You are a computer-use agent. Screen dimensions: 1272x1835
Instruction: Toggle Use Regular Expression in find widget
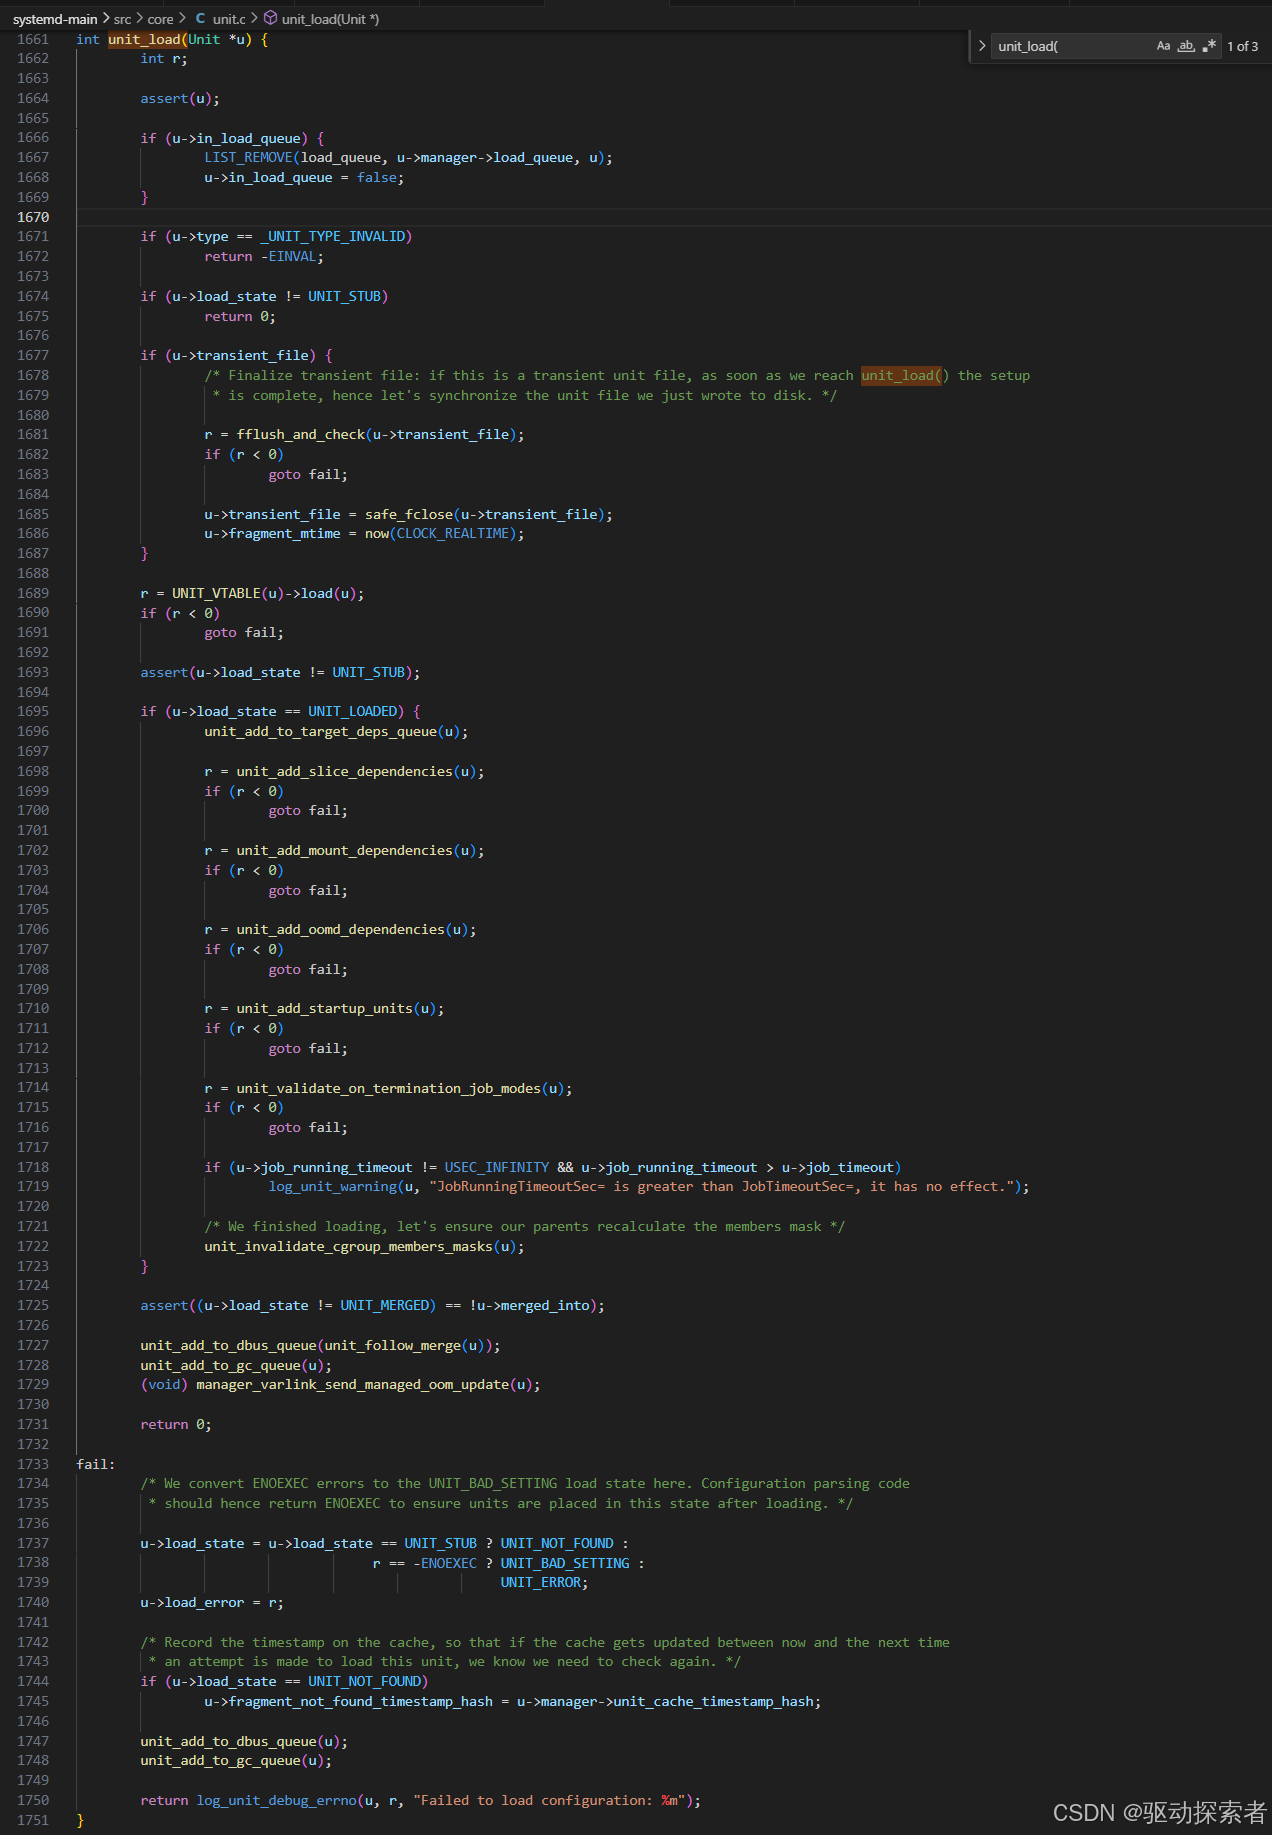(1209, 46)
